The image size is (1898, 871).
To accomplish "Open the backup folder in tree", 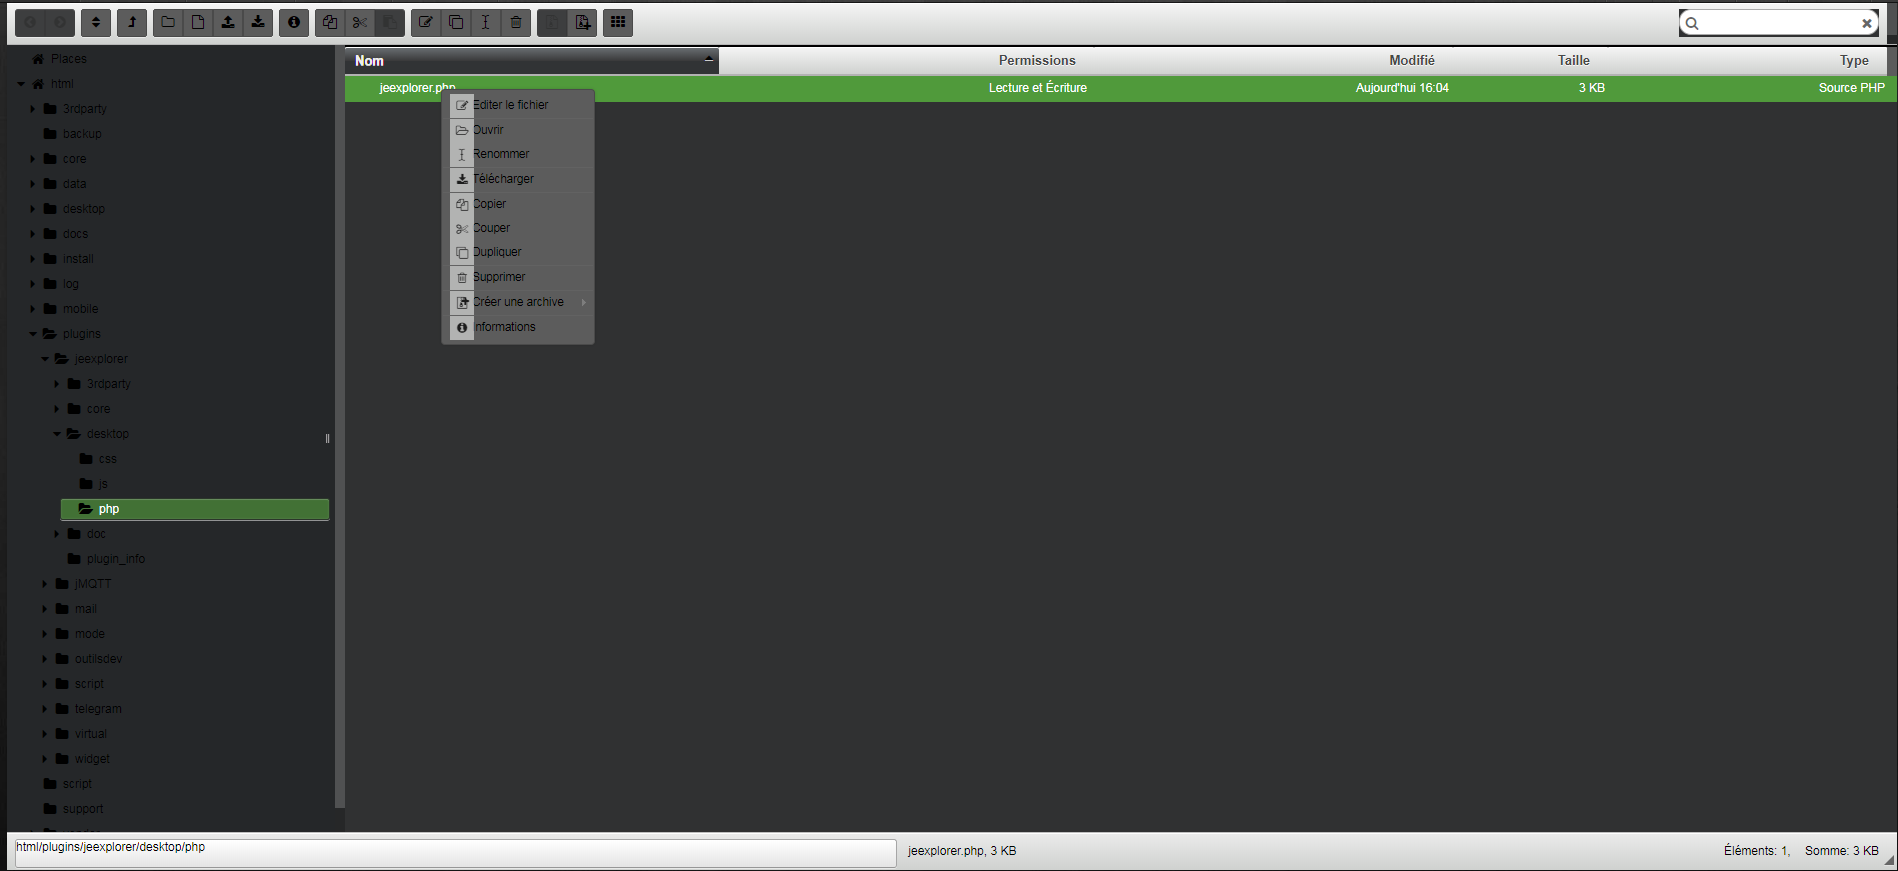I will (82, 134).
